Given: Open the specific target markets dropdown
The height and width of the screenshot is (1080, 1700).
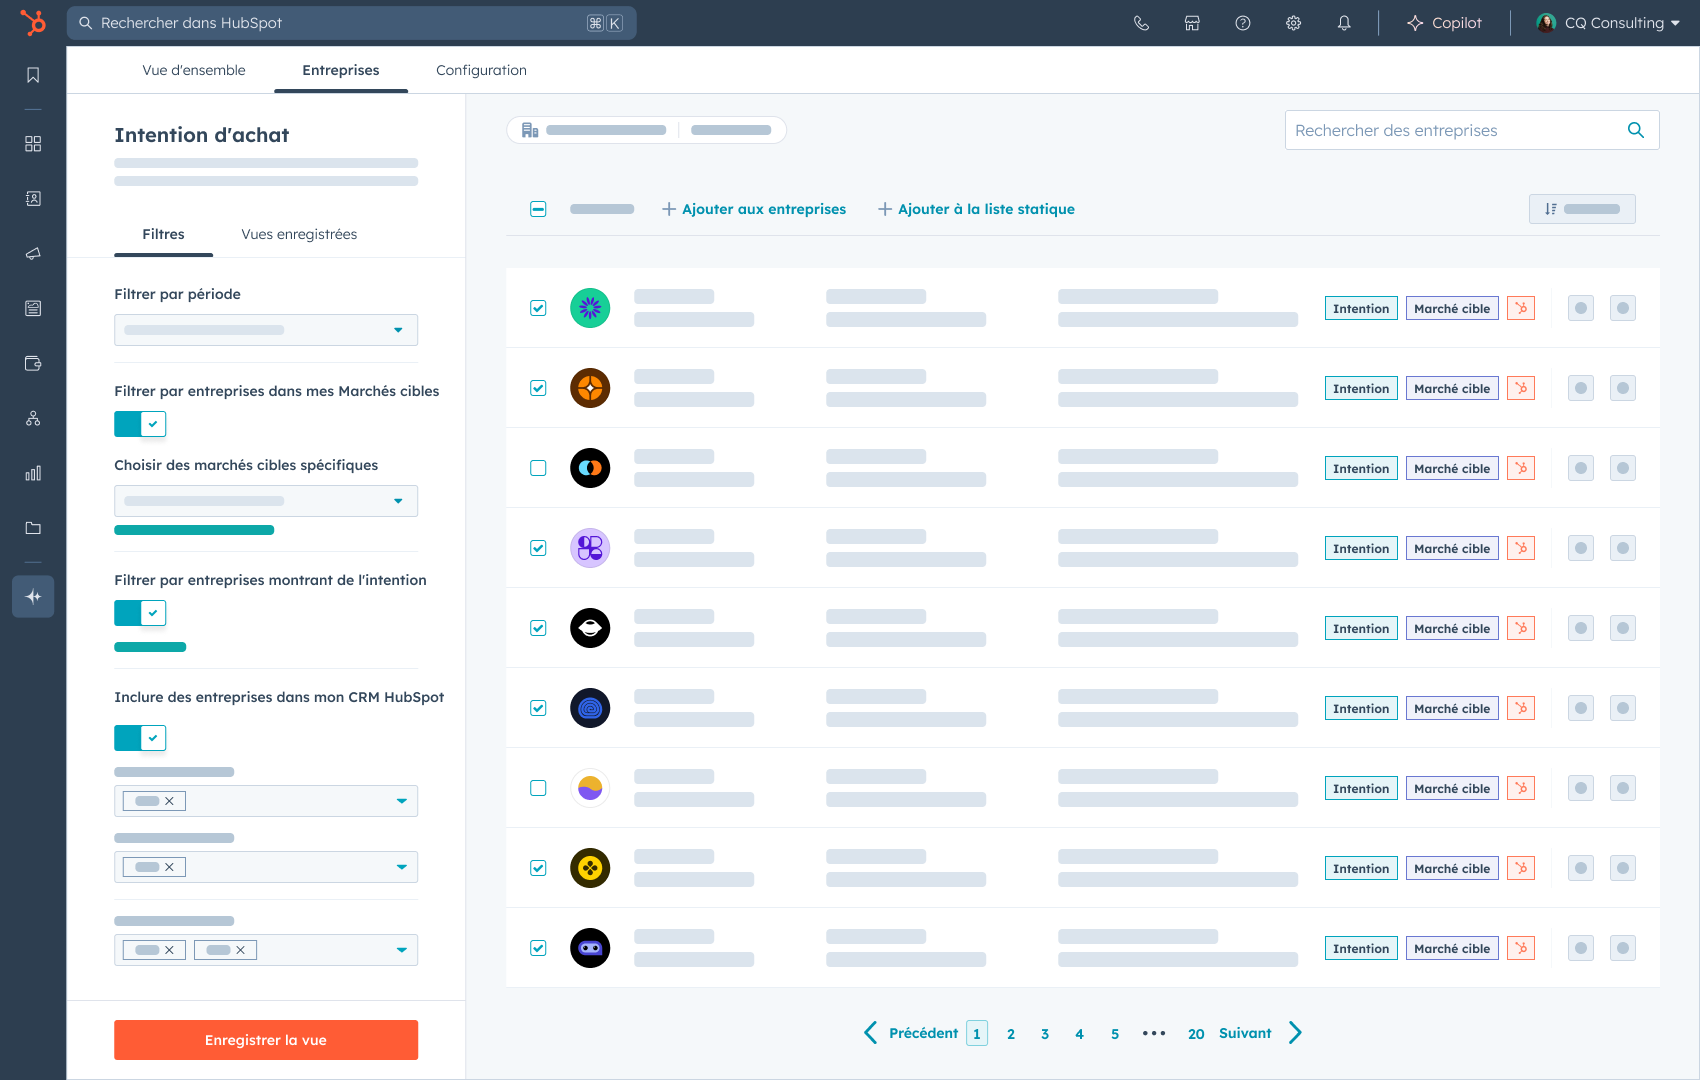Looking at the screenshot, I should [266, 501].
